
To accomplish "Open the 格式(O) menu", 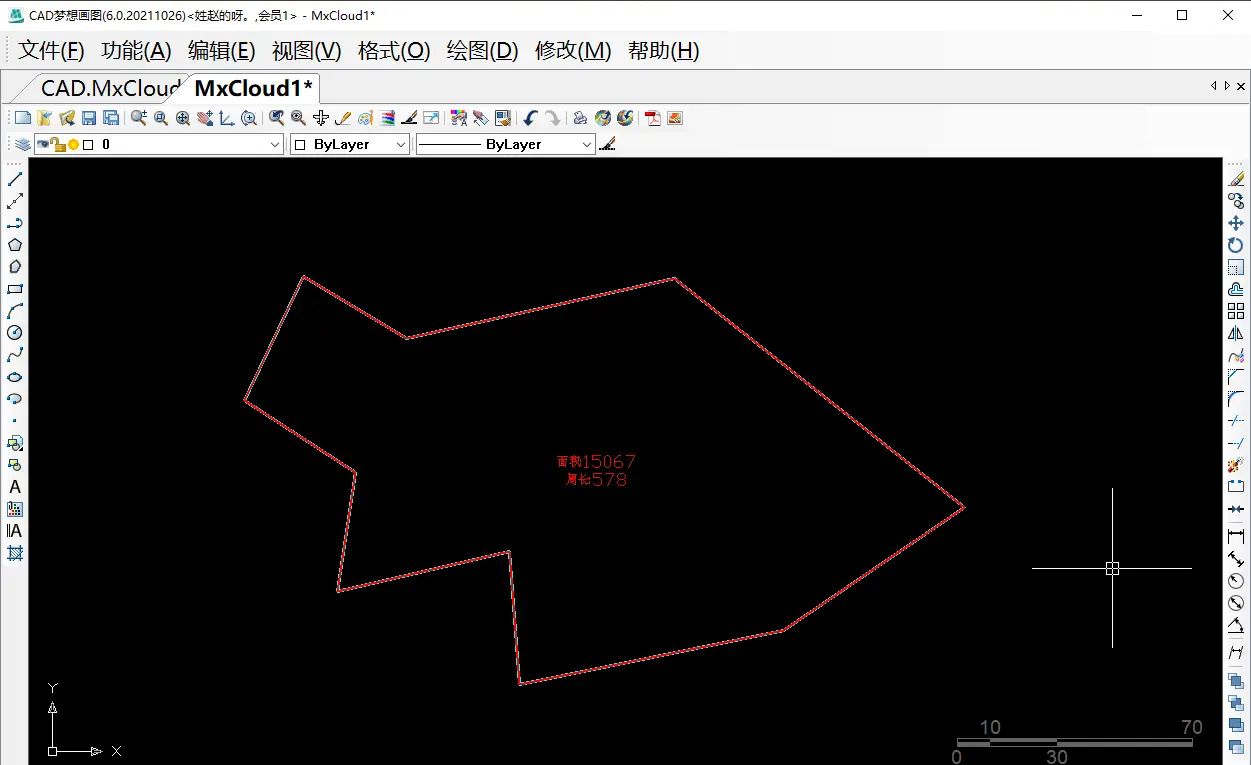I will pyautogui.click(x=394, y=51).
